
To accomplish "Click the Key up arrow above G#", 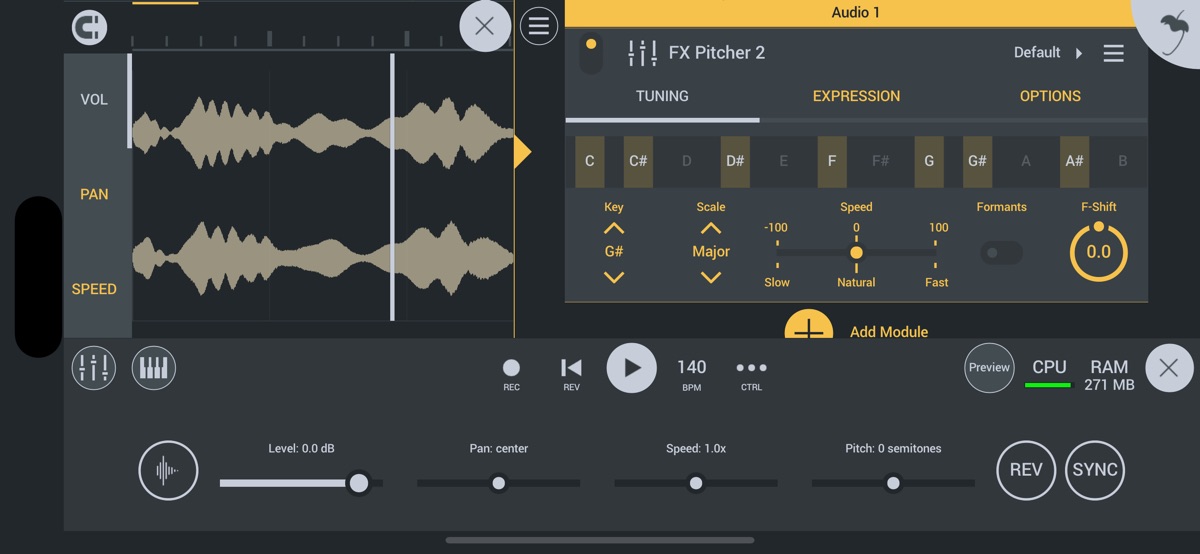I will coord(614,229).
